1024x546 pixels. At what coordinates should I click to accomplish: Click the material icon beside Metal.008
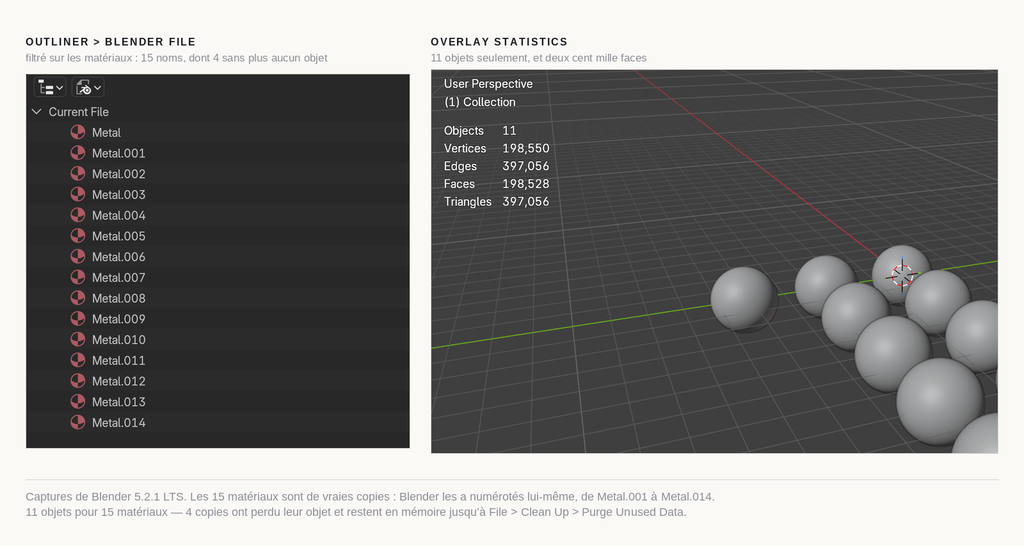[78, 298]
